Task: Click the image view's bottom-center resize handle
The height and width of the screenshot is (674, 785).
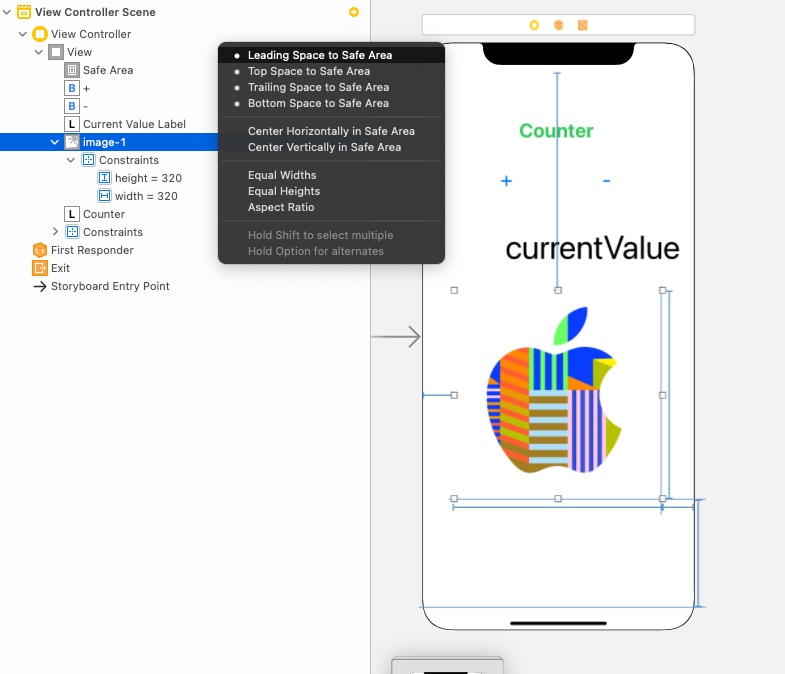Action: pyautogui.click(x=558, y=499)
